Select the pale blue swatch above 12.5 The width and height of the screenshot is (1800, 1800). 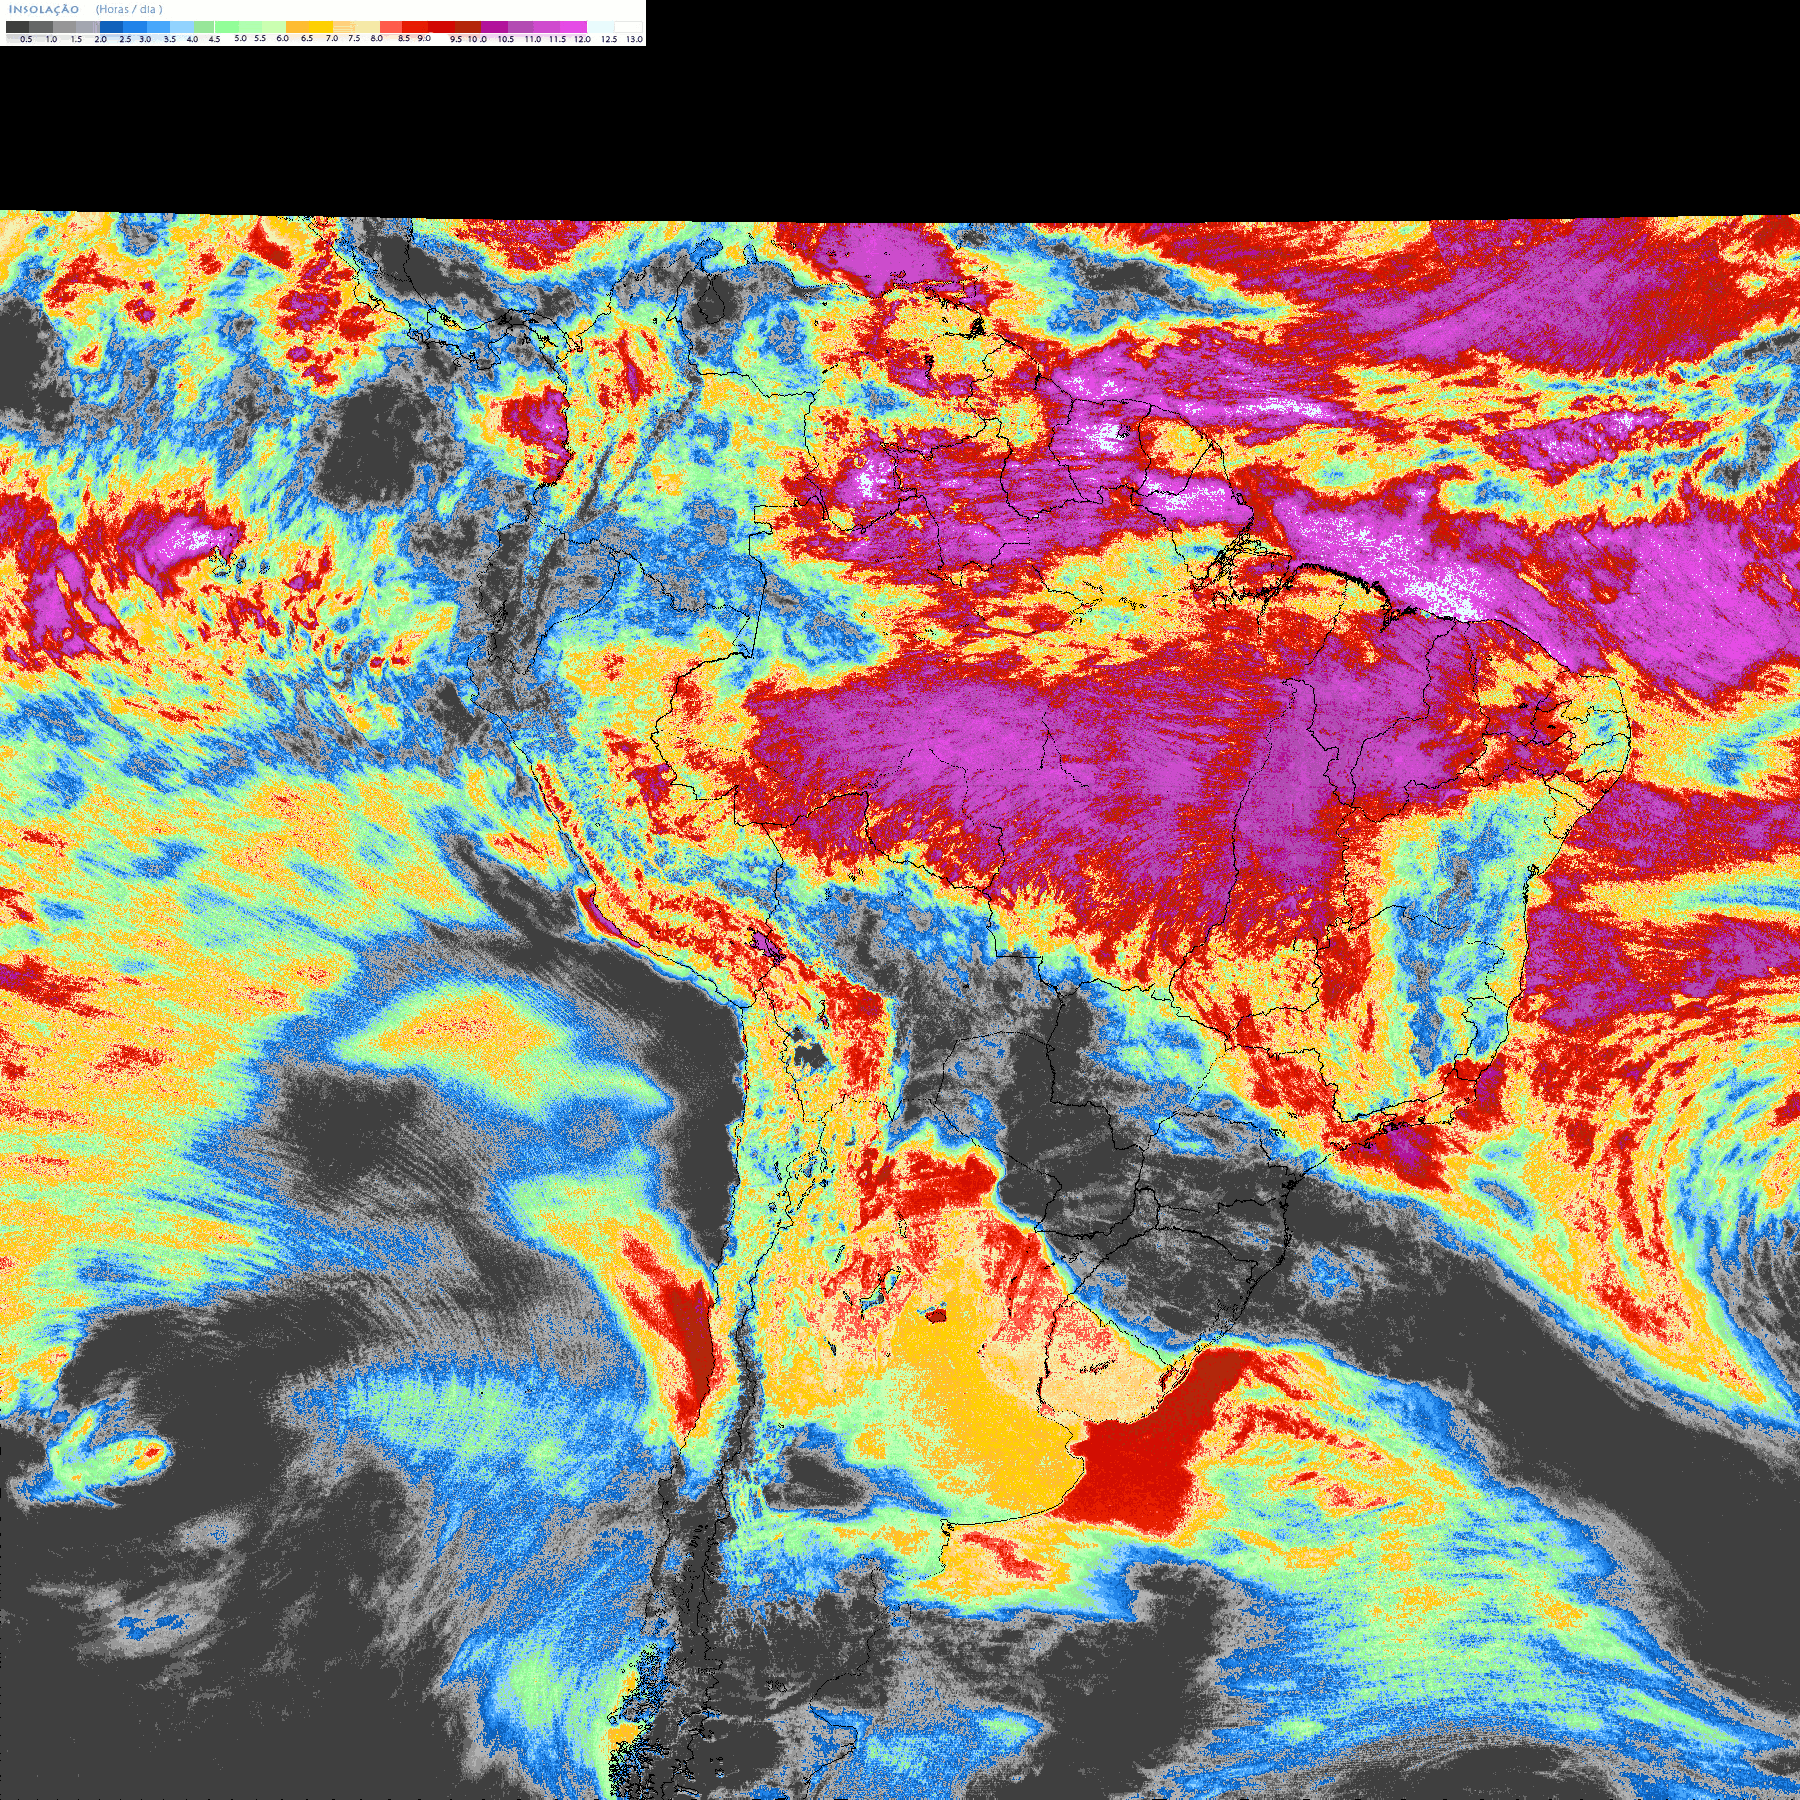pyautogui.click(x=601, y=27)
